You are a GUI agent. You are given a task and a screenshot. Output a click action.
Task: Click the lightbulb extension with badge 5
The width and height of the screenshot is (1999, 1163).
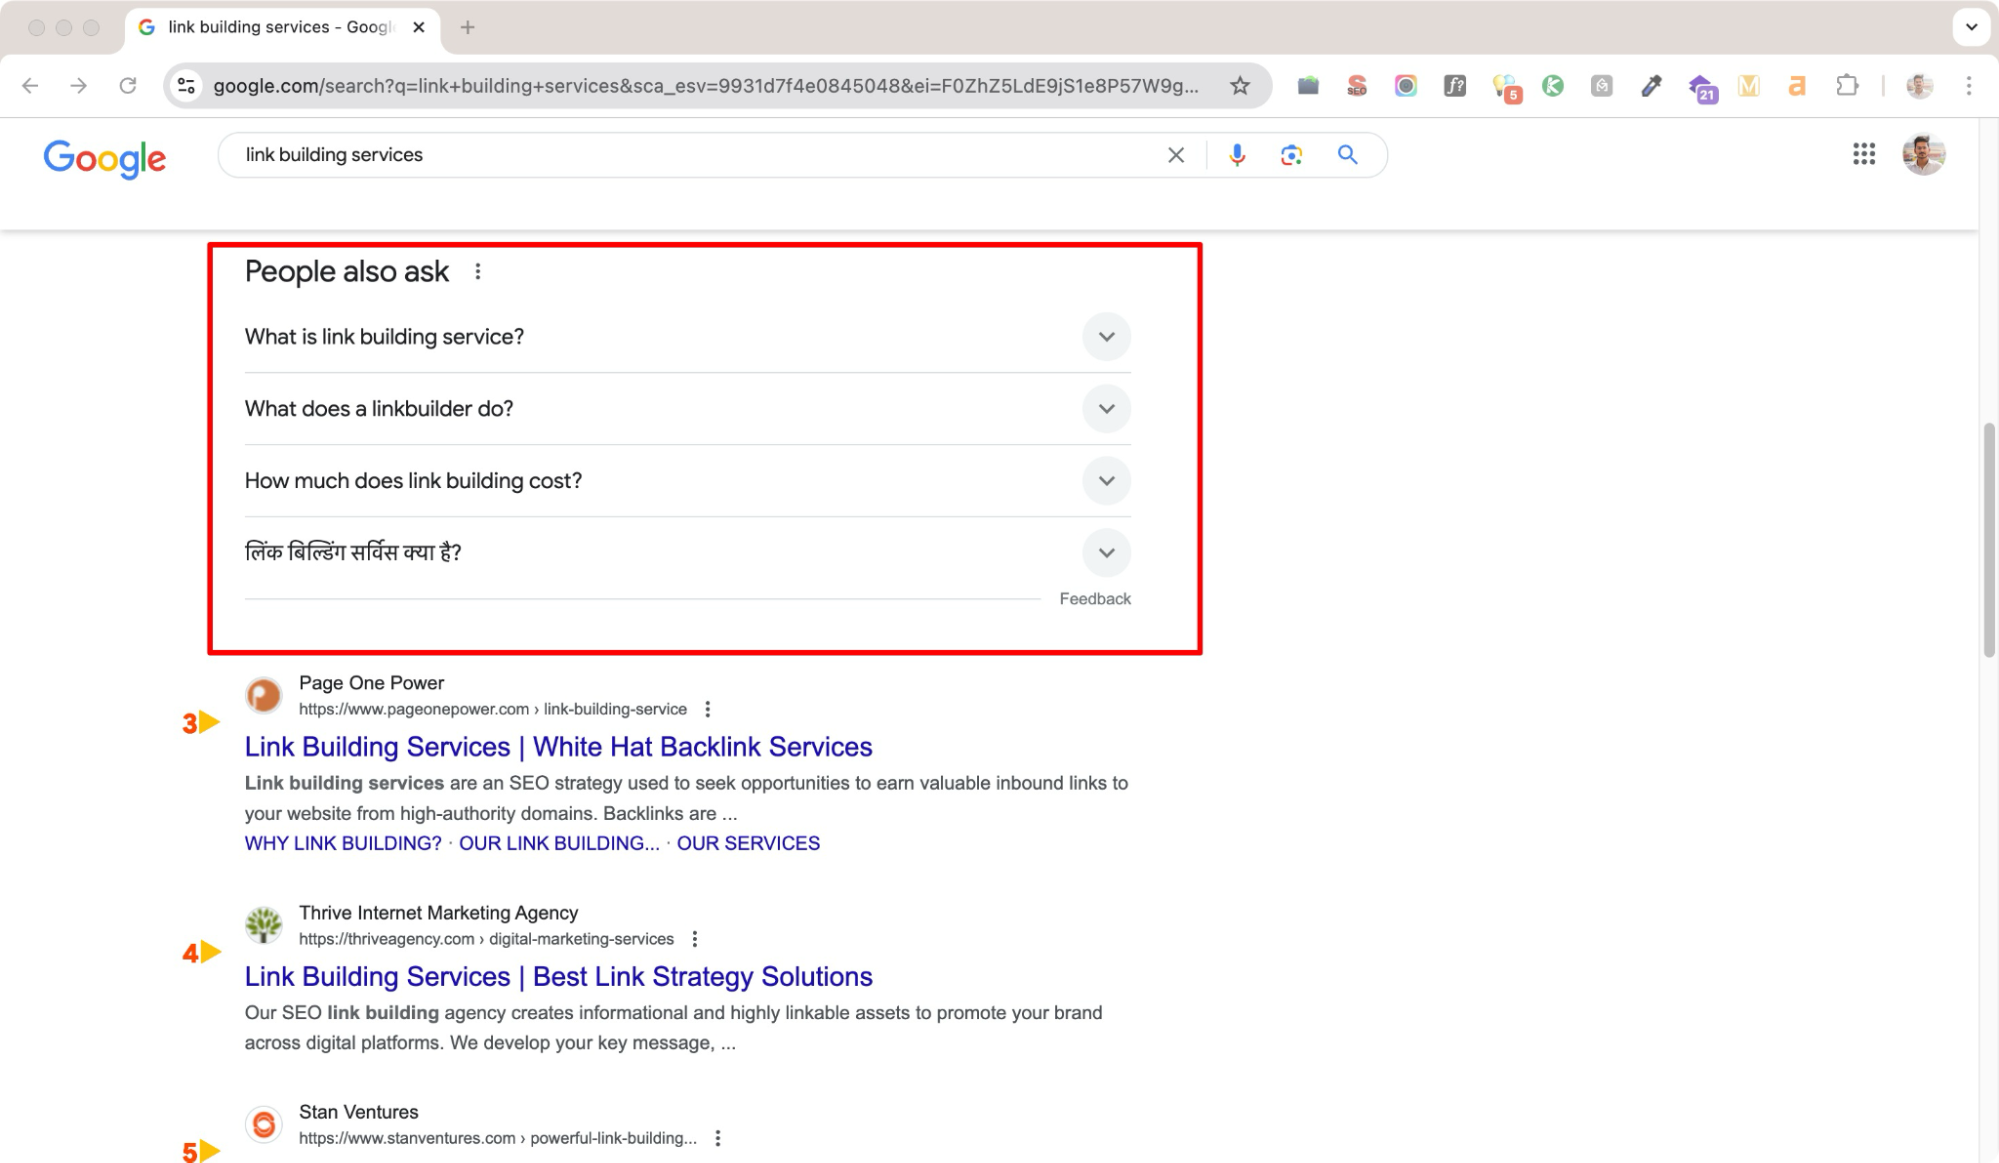click(1506, 86)
